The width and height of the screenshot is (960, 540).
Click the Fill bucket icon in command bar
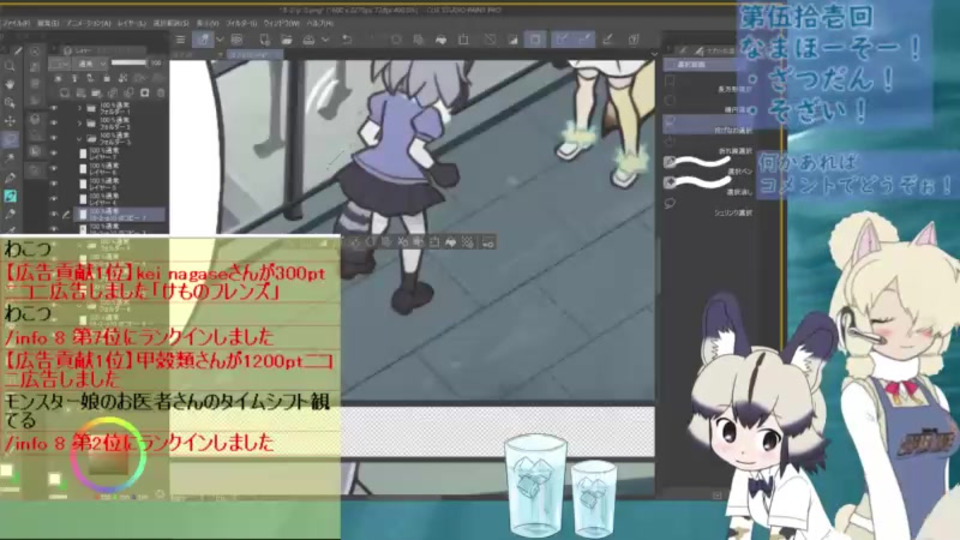coord(441,40)
